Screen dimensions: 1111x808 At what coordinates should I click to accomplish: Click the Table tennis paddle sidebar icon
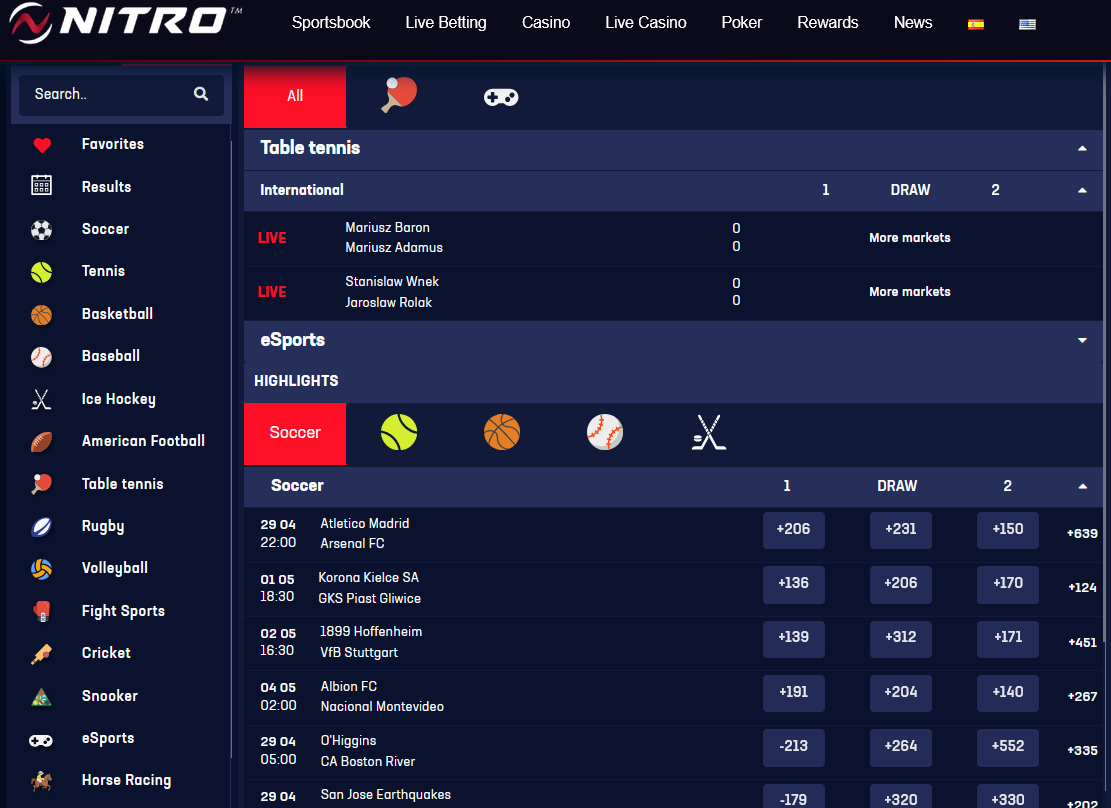(41, 484)
